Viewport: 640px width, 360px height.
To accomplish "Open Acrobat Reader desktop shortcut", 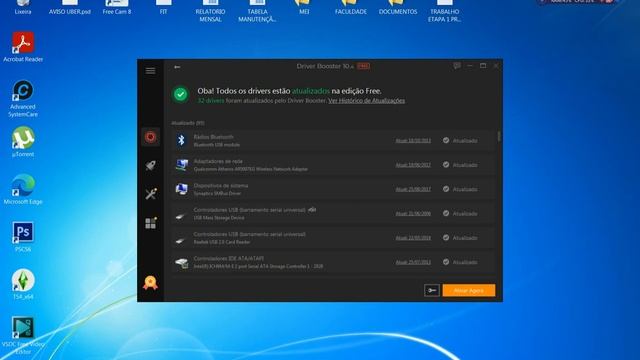I will click(x=23, y=47).
